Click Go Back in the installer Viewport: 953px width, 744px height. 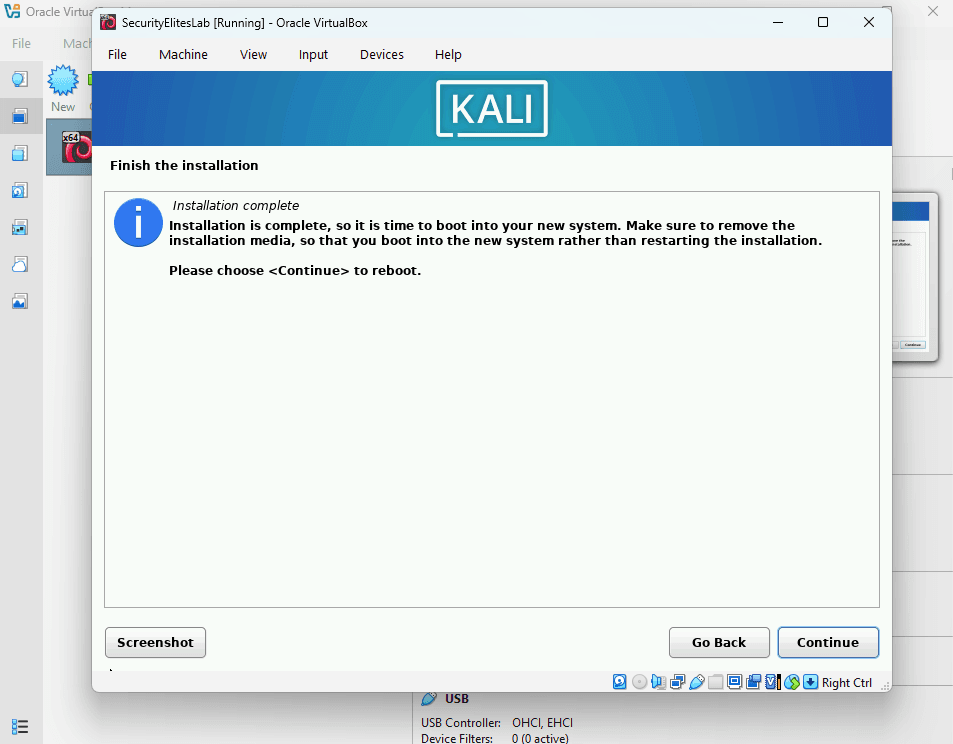(719, 642)
